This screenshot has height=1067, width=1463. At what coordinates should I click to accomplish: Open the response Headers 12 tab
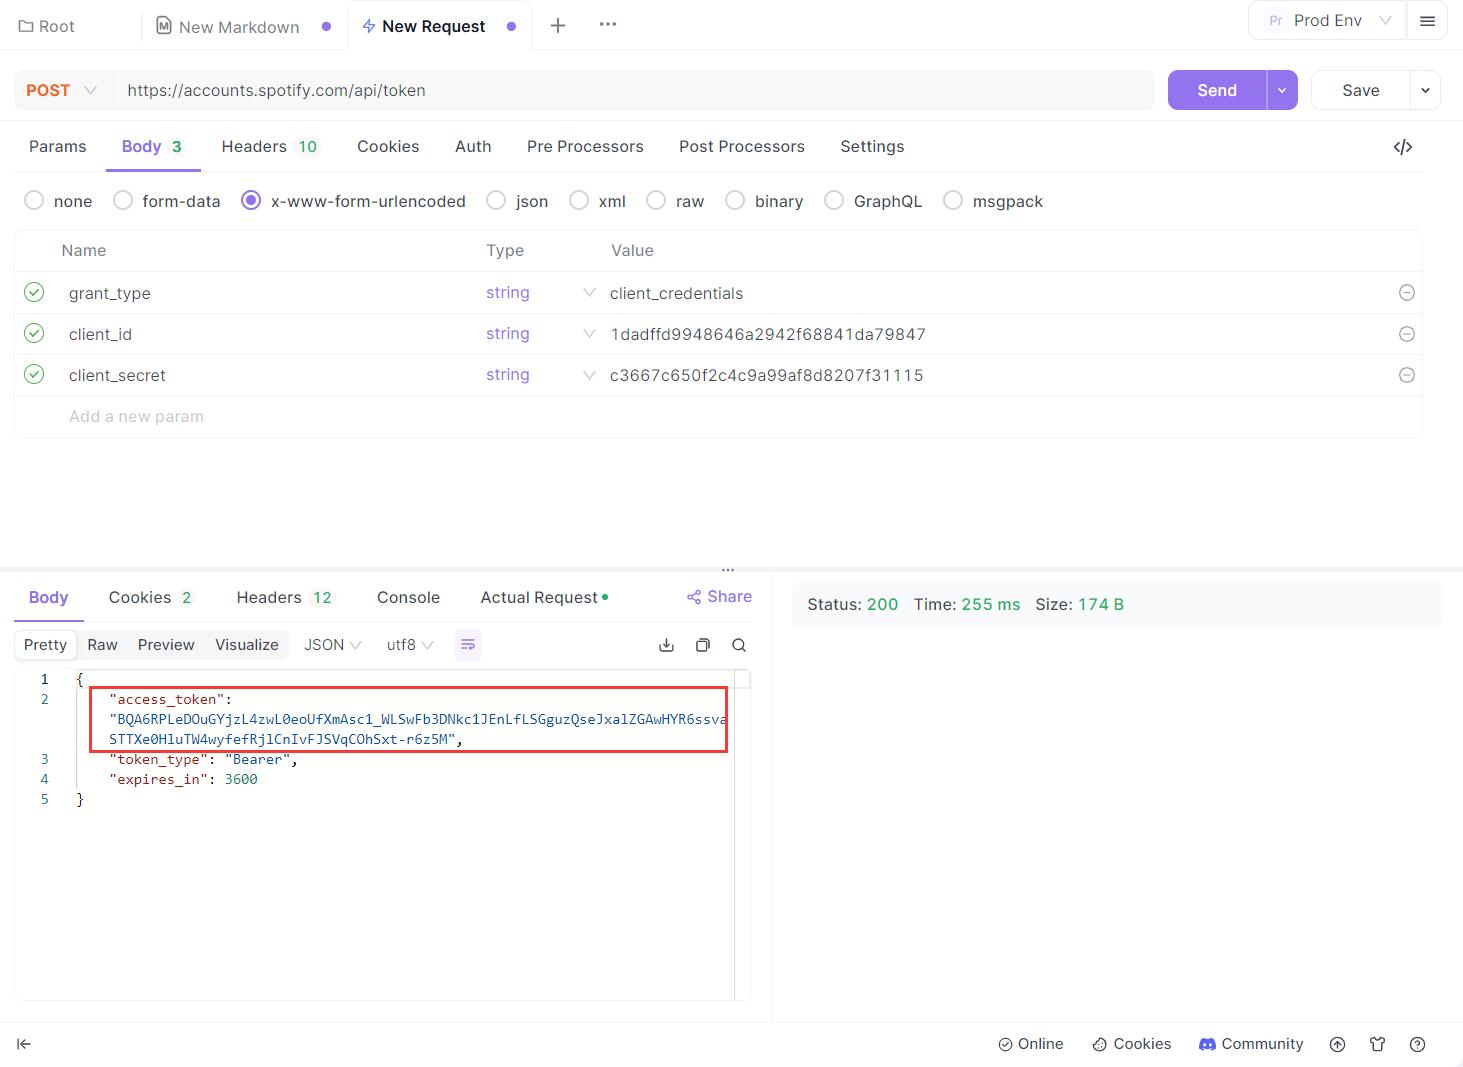click(x=284, y=598)
